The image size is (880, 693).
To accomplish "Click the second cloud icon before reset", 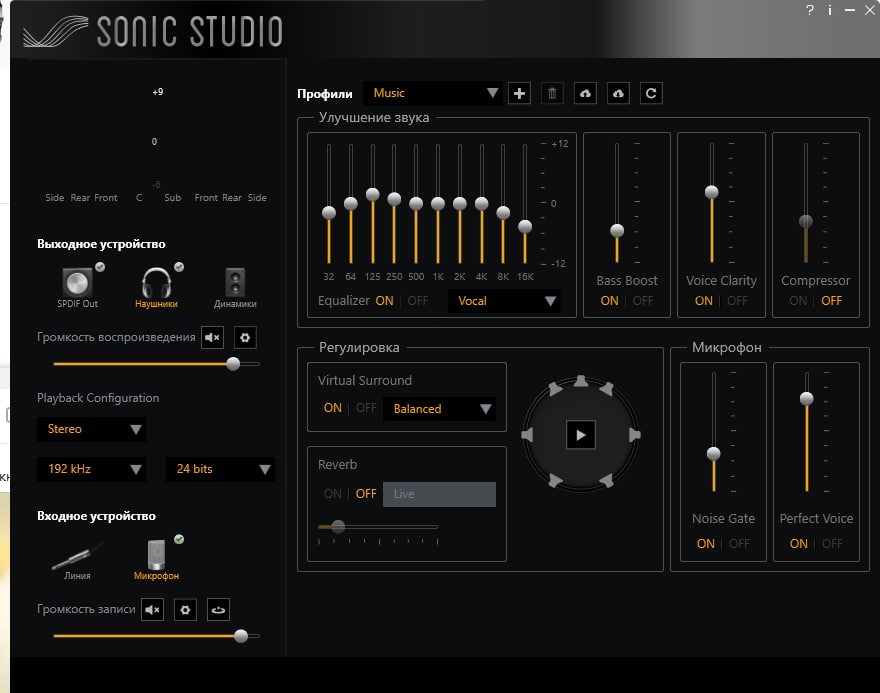I will click(x=618, y=93).
